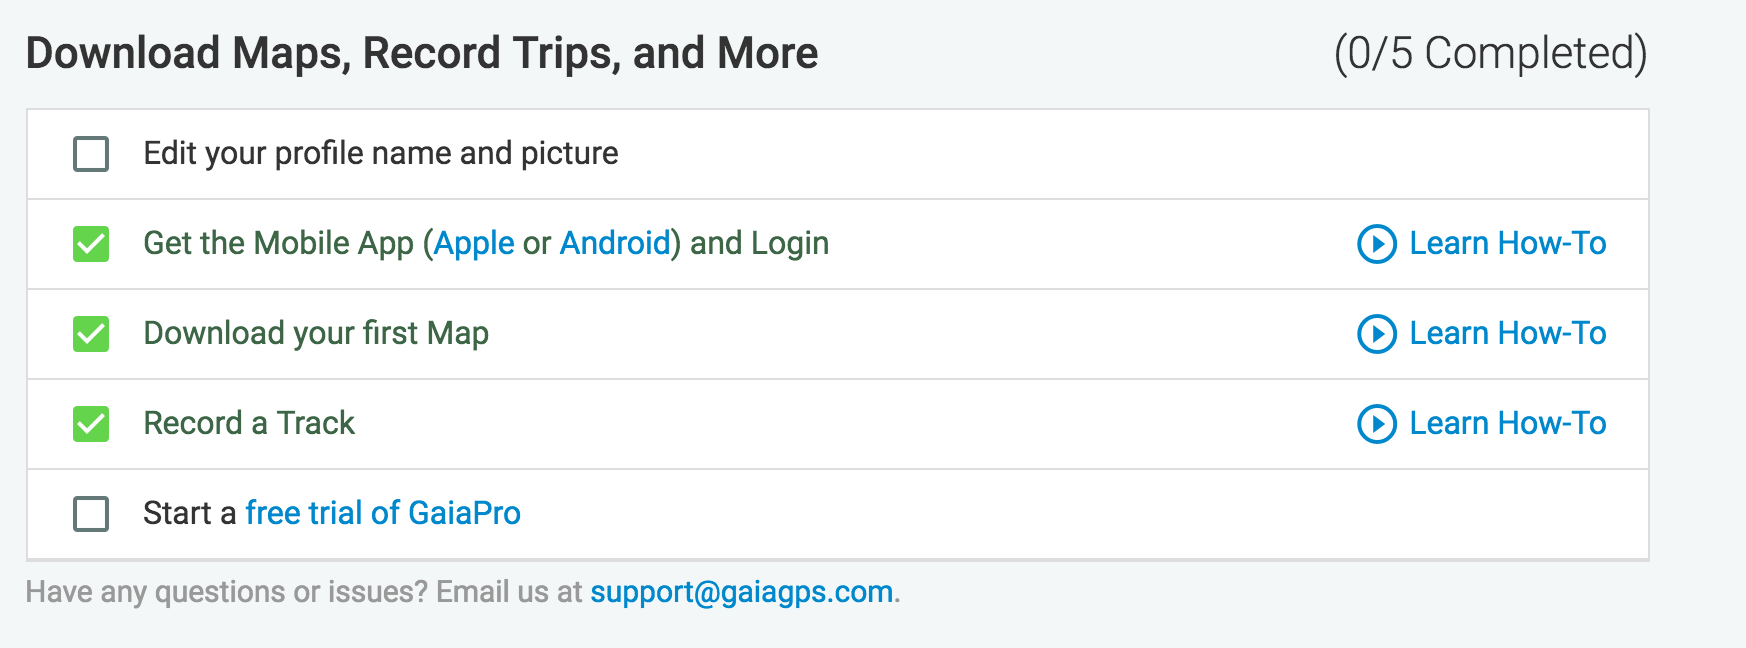This screenshot has width=1746, height=648.
Task: Follow the free trial of GaiaPro link
Action: 383,513
